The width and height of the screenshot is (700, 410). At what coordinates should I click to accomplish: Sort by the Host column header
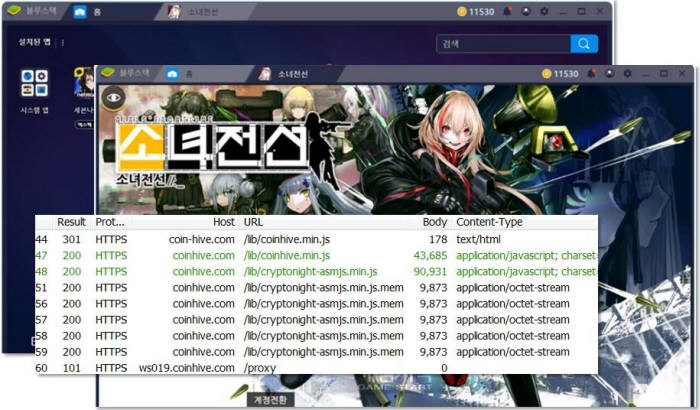[224, 222]
